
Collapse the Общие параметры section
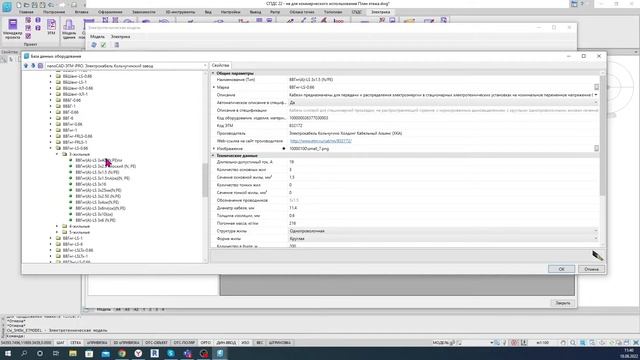coord(213,73)
